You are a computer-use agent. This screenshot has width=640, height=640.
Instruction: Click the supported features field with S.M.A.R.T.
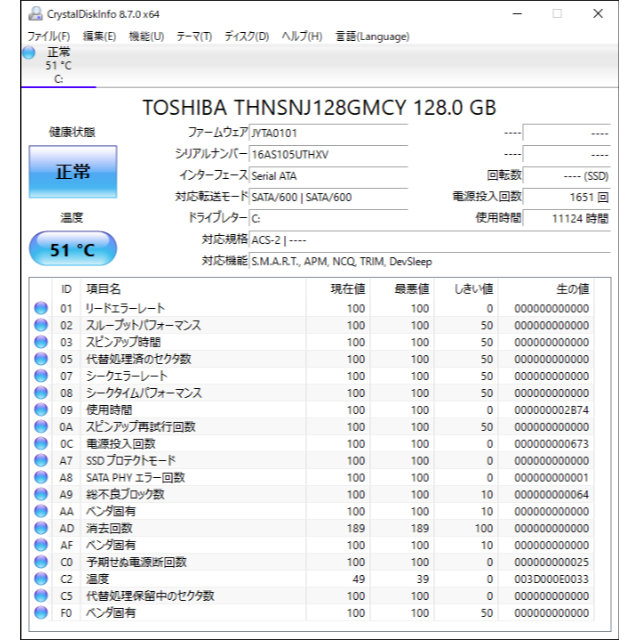tap(430, 261)
